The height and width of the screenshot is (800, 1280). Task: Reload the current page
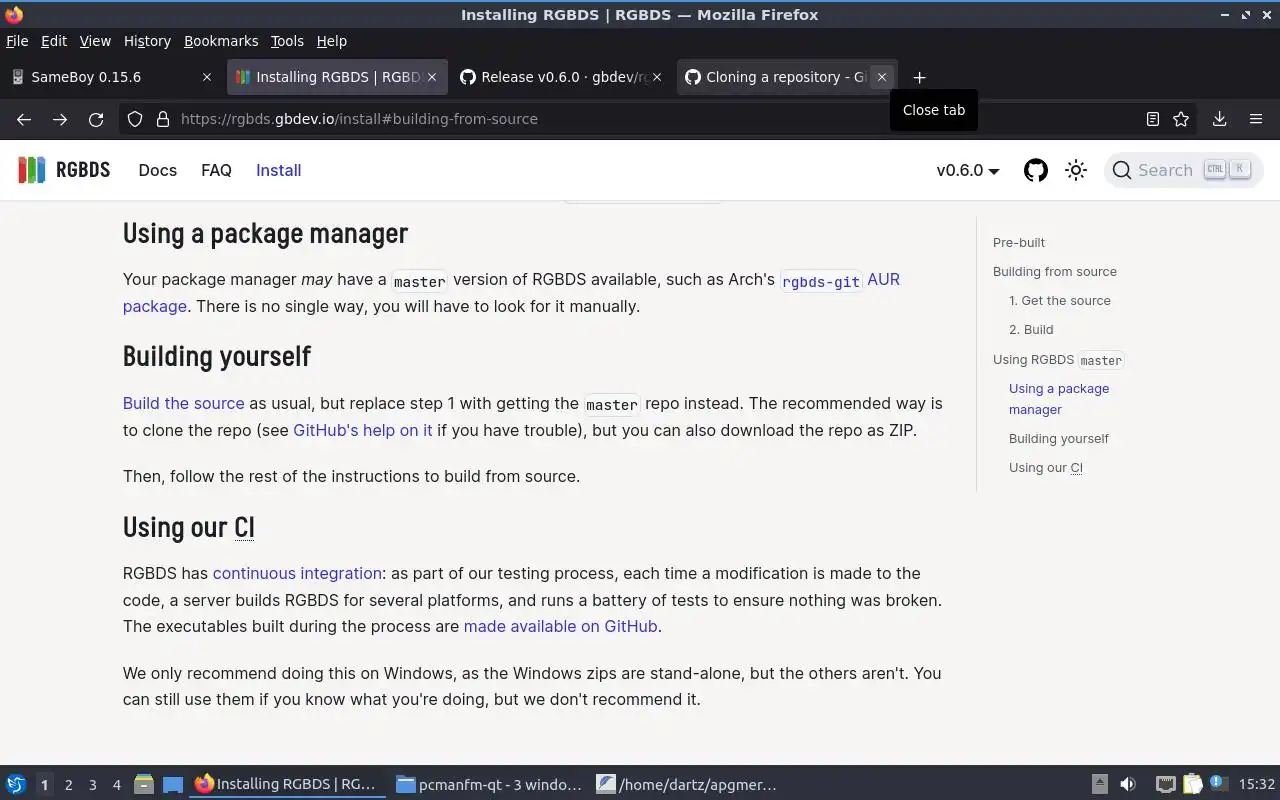point(96,119)
